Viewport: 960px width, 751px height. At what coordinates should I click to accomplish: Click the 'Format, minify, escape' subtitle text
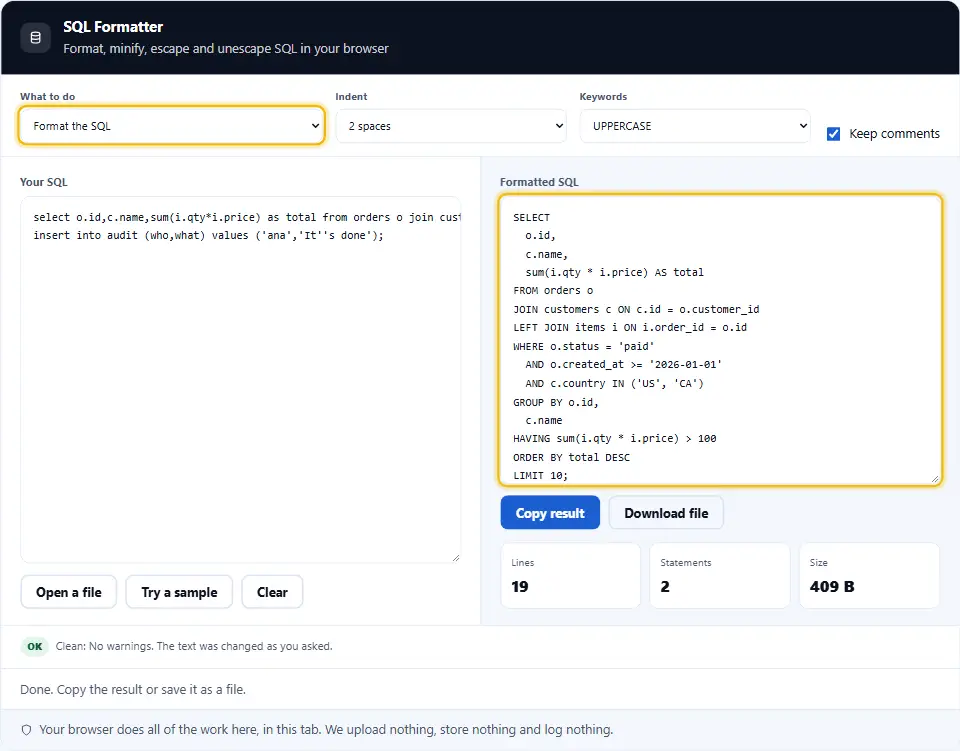(x=226, y=48)
